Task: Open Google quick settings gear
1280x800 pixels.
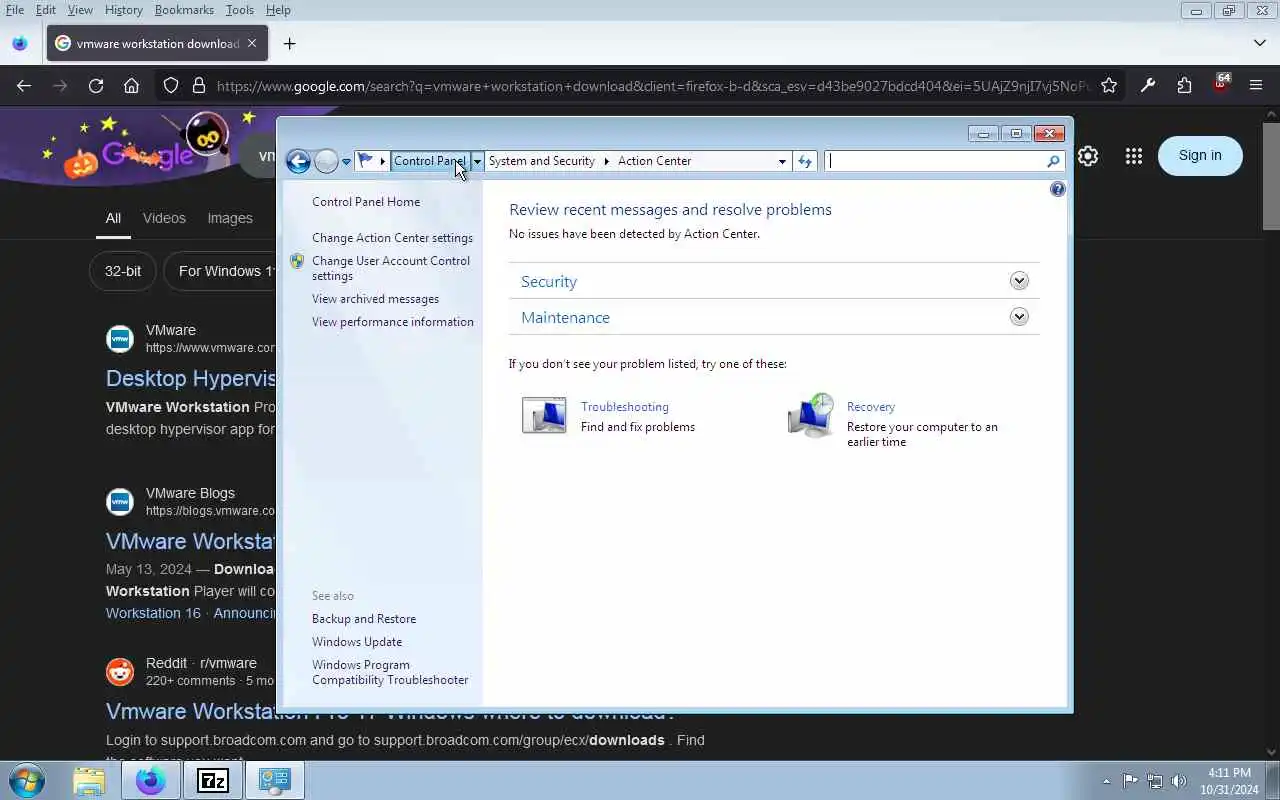Action: (x=1088, y=156)
